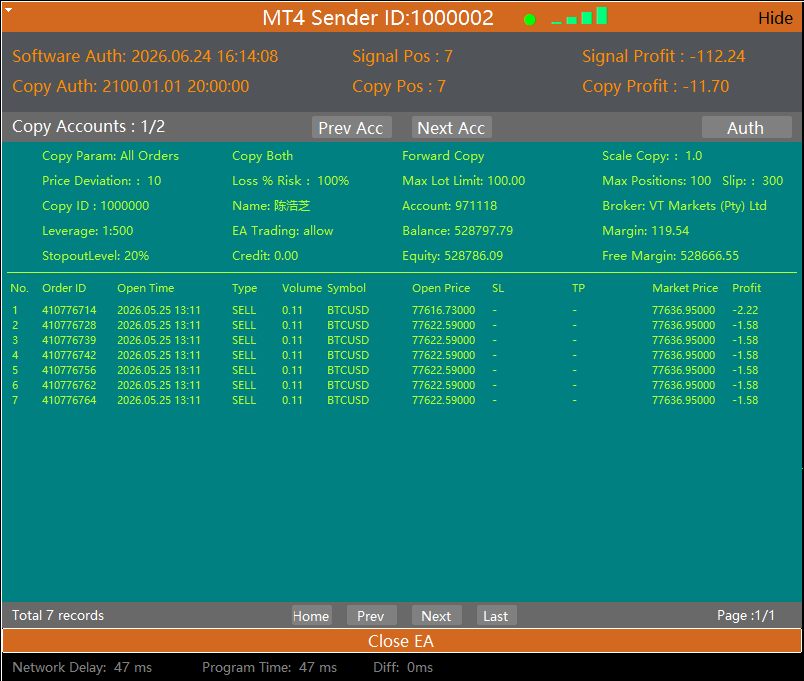This screenshot has height=681, width=804.
Task: Click the Next page button
Action: click(436, 615)
